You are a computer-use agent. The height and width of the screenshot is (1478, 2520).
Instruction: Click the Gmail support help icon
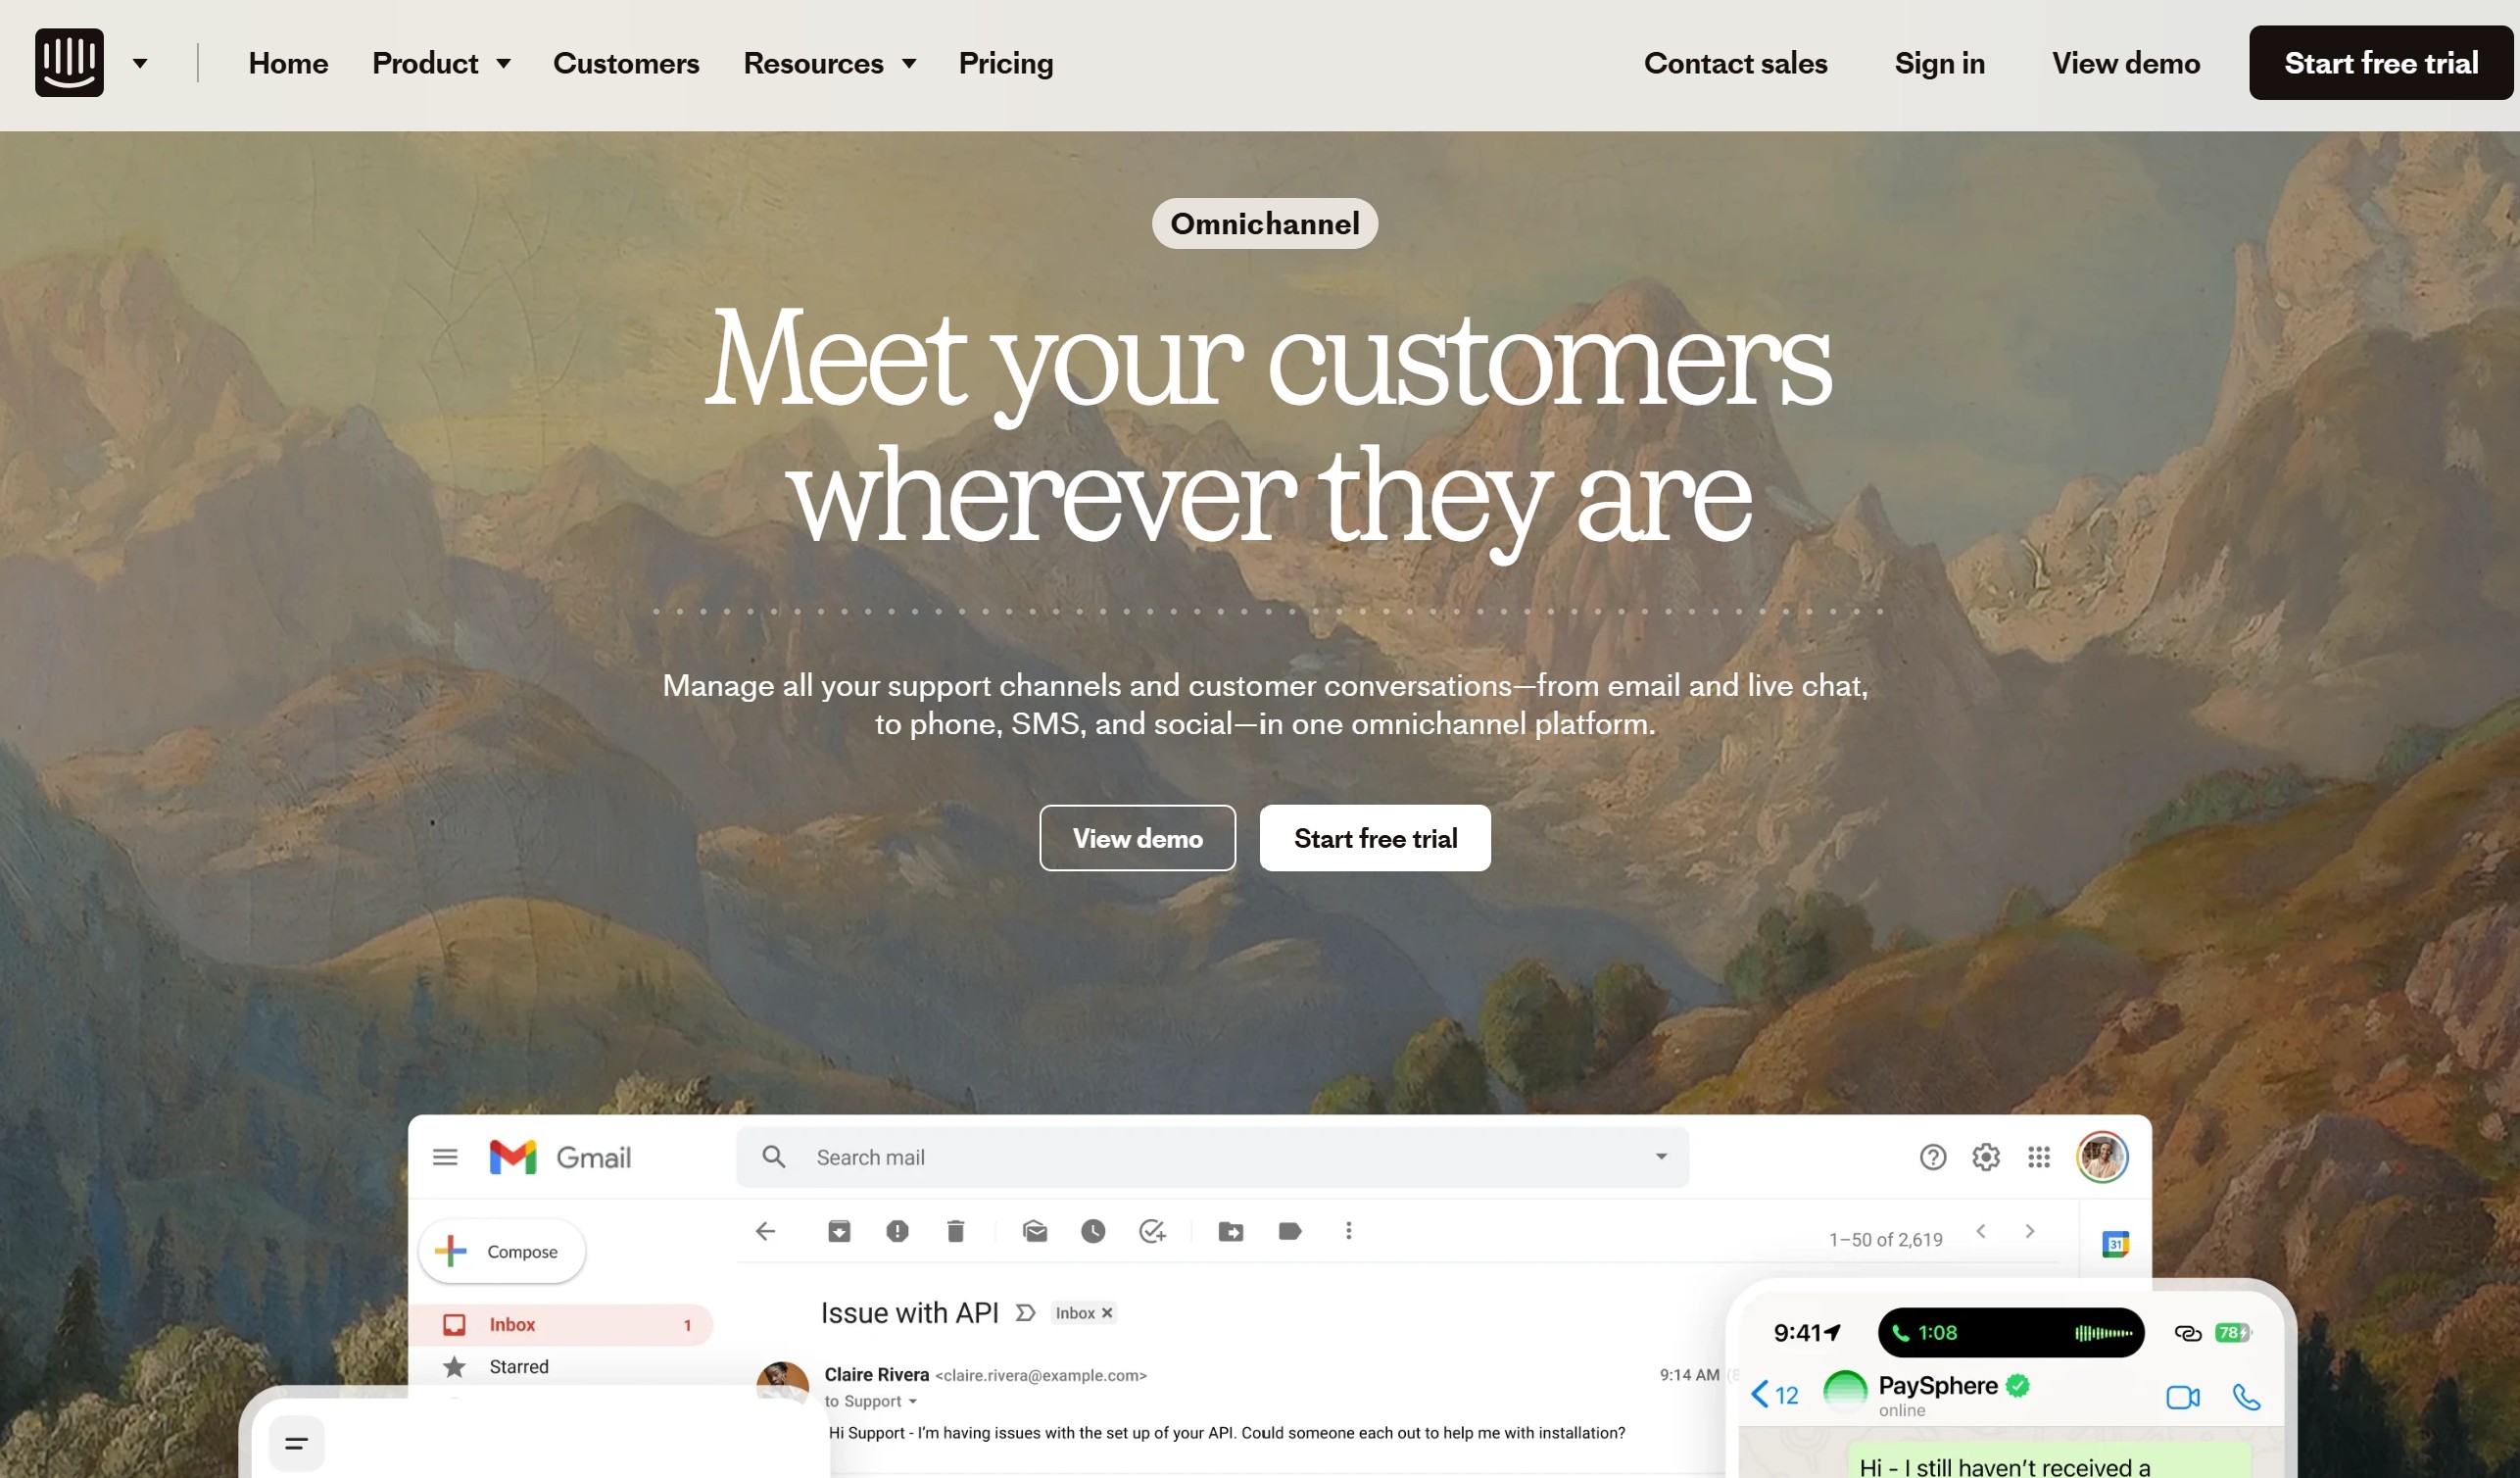[1932, 1157]
